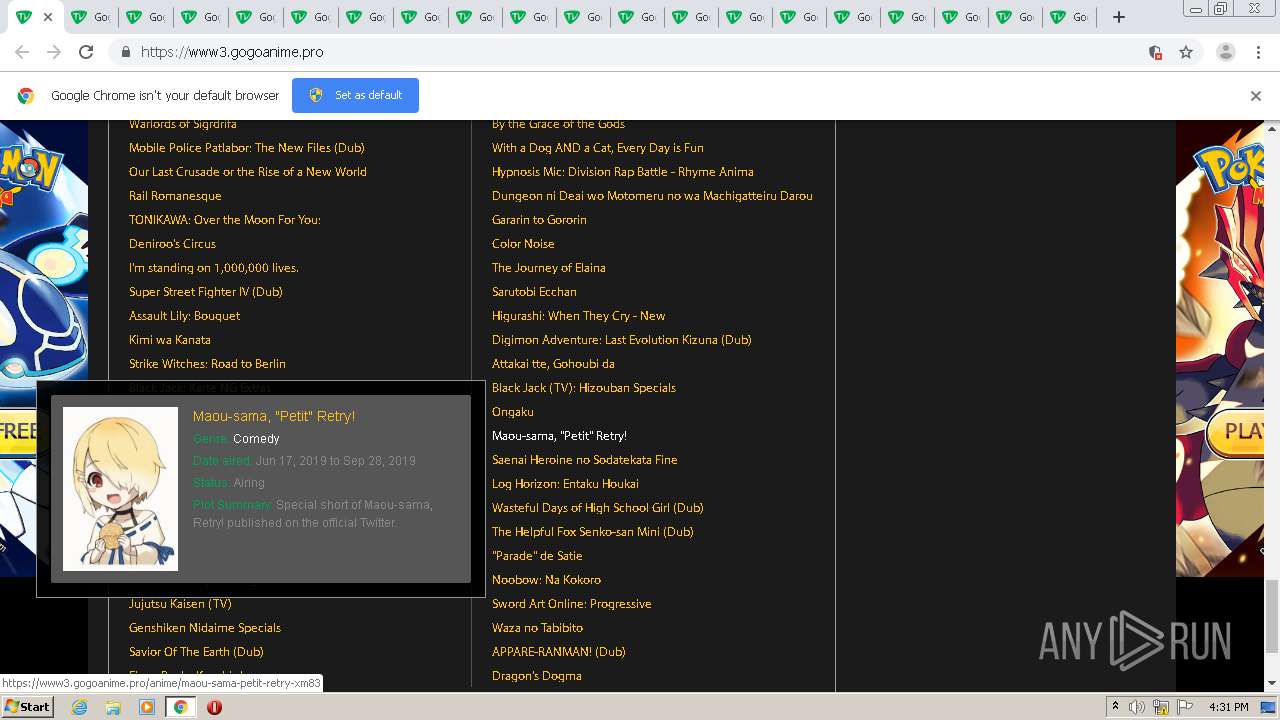Viewport: 1280px width, 720px height.
Task: Switch to the third GoGoAnime tab
Action: click(x=145, y=17)
